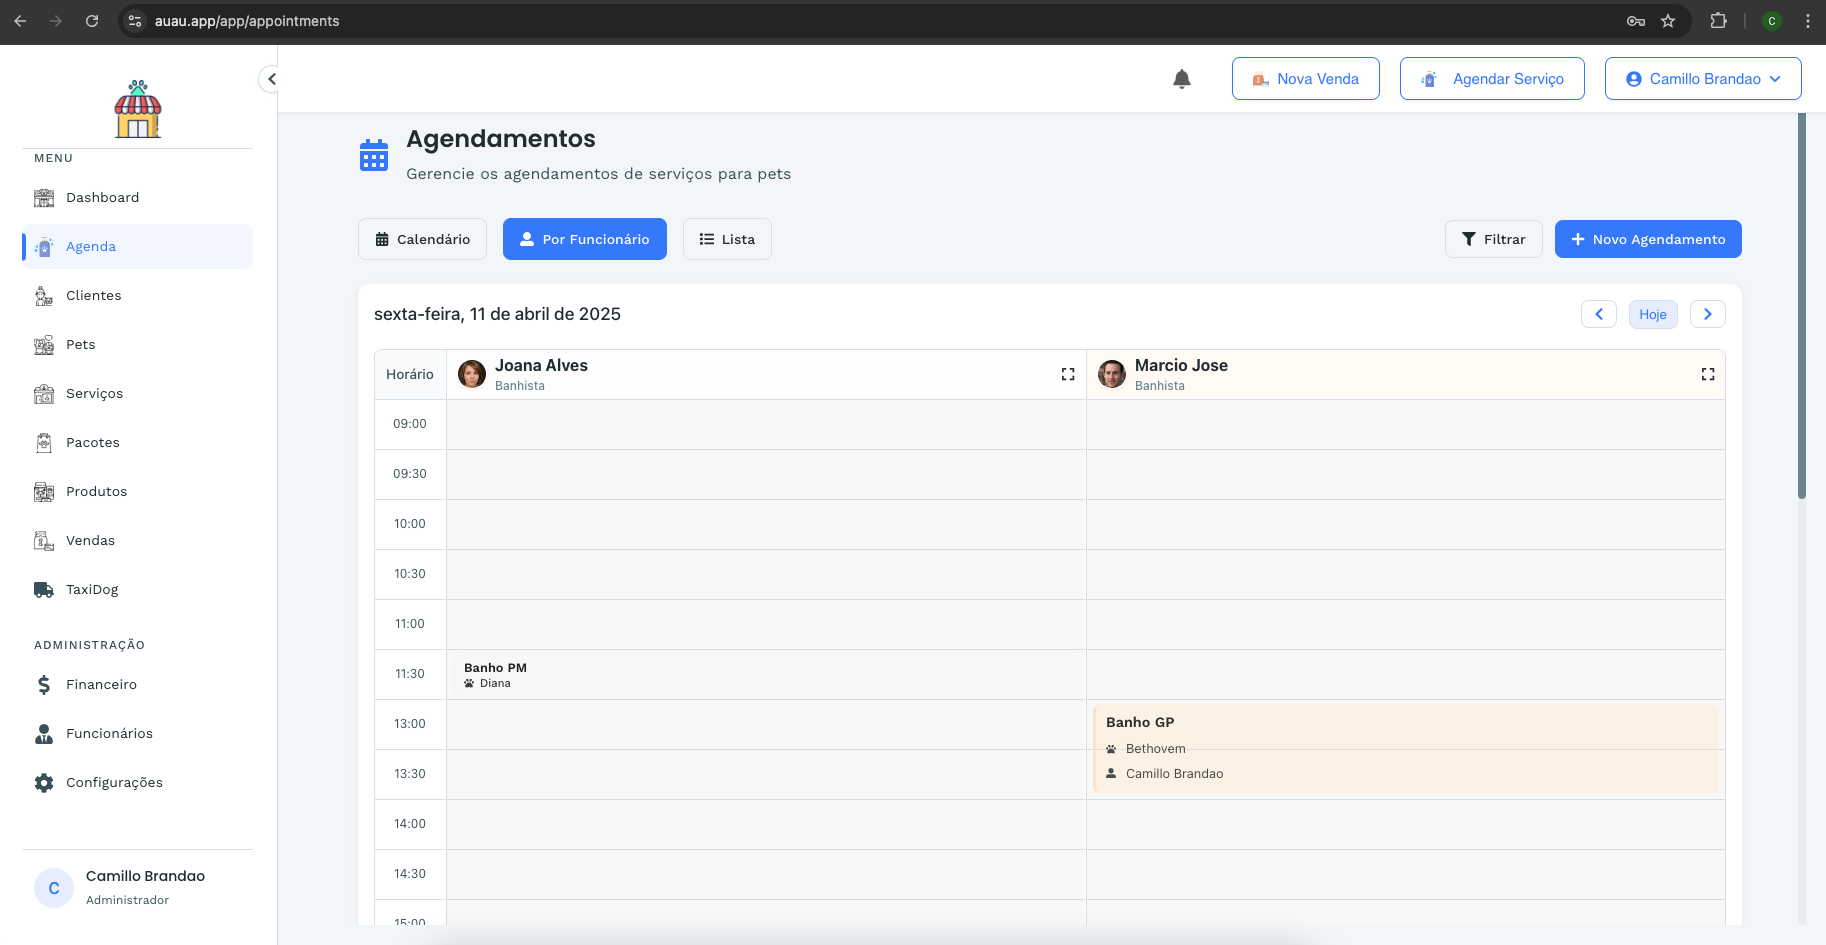Image resolution: width=1826 pixels, height=945 pixels.
Task: Click Camillo Brandao profile at sidebar bottom
Action: pyautogui.click(x=137, y=887)
